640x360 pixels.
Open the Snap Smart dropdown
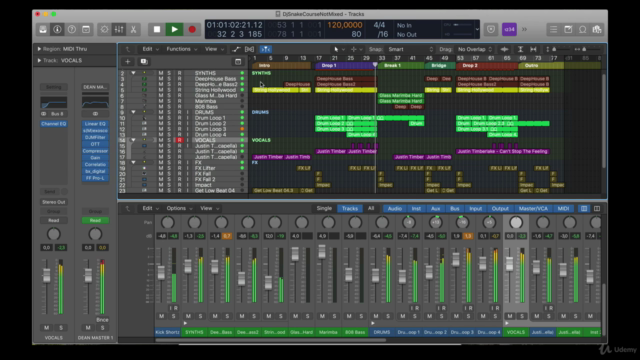point(410,49)
